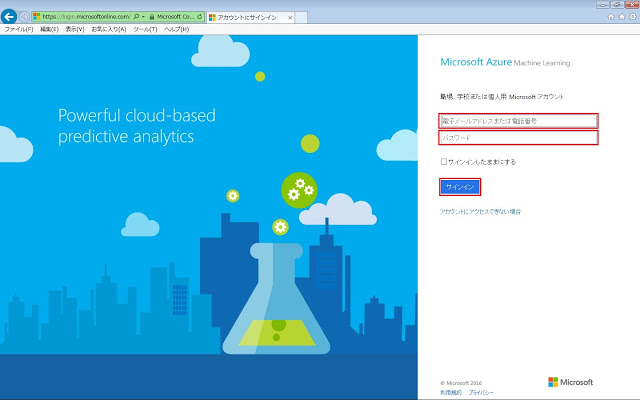Click the Powerful cloud-based predictive analytics headline

click(x=137, y=126)
